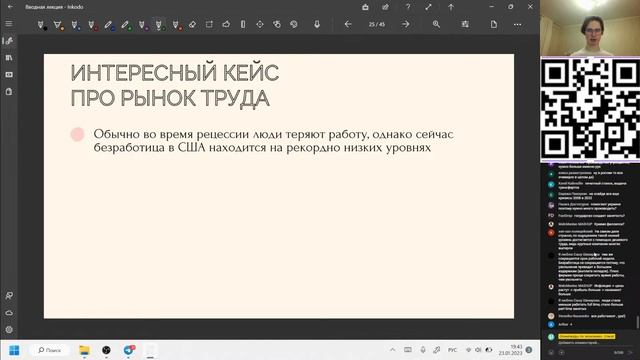640x360 pixels.
Task: Select the black pen tool
Action: click(x=41, y=25)
